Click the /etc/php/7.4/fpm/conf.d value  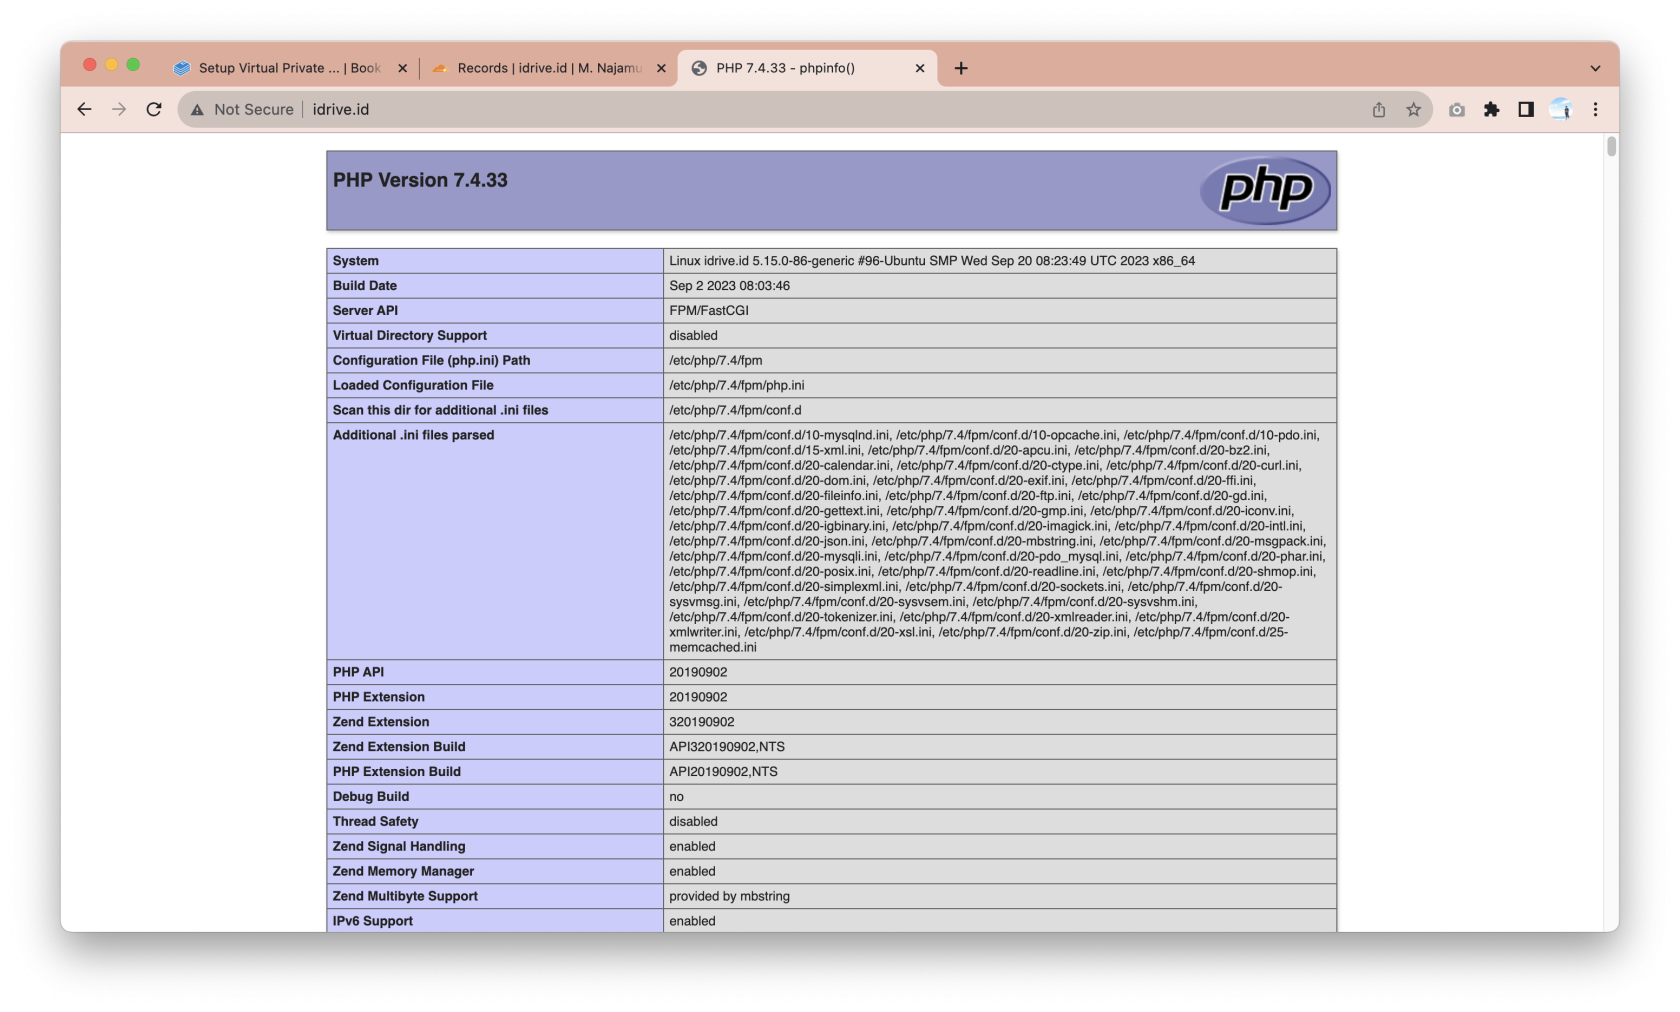point(735,411)
